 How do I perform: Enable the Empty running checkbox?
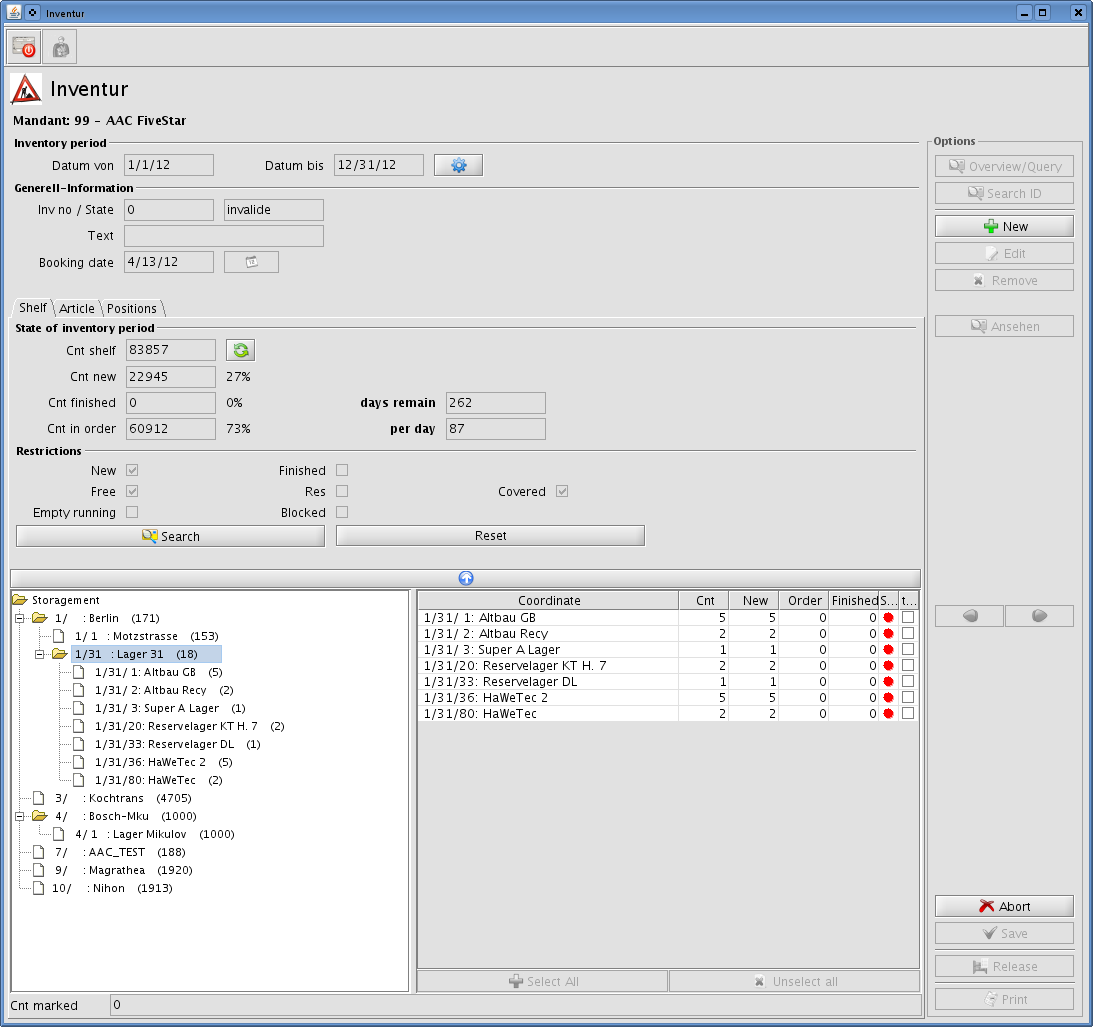pos(132,512)
